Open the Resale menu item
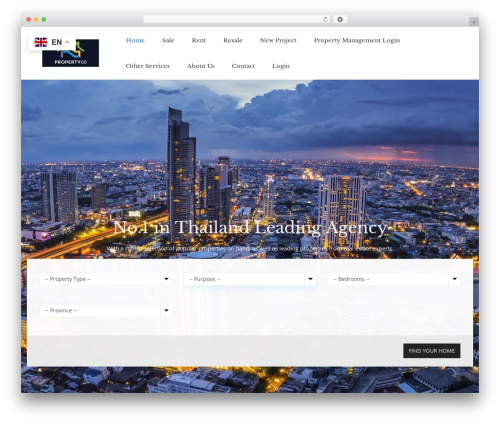This screenshot has width=500, height=423. tap(233, 40)
